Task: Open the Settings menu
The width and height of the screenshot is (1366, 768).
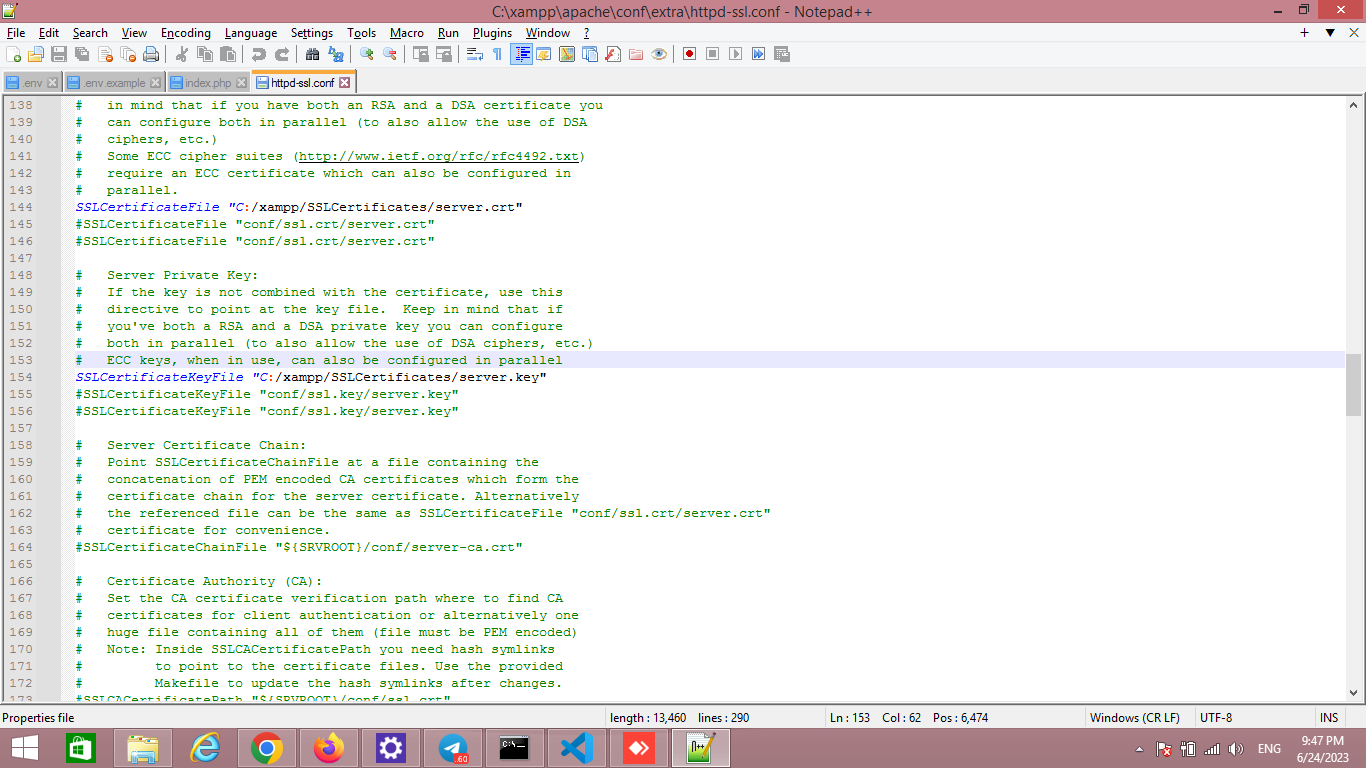Action: [312, 33]
